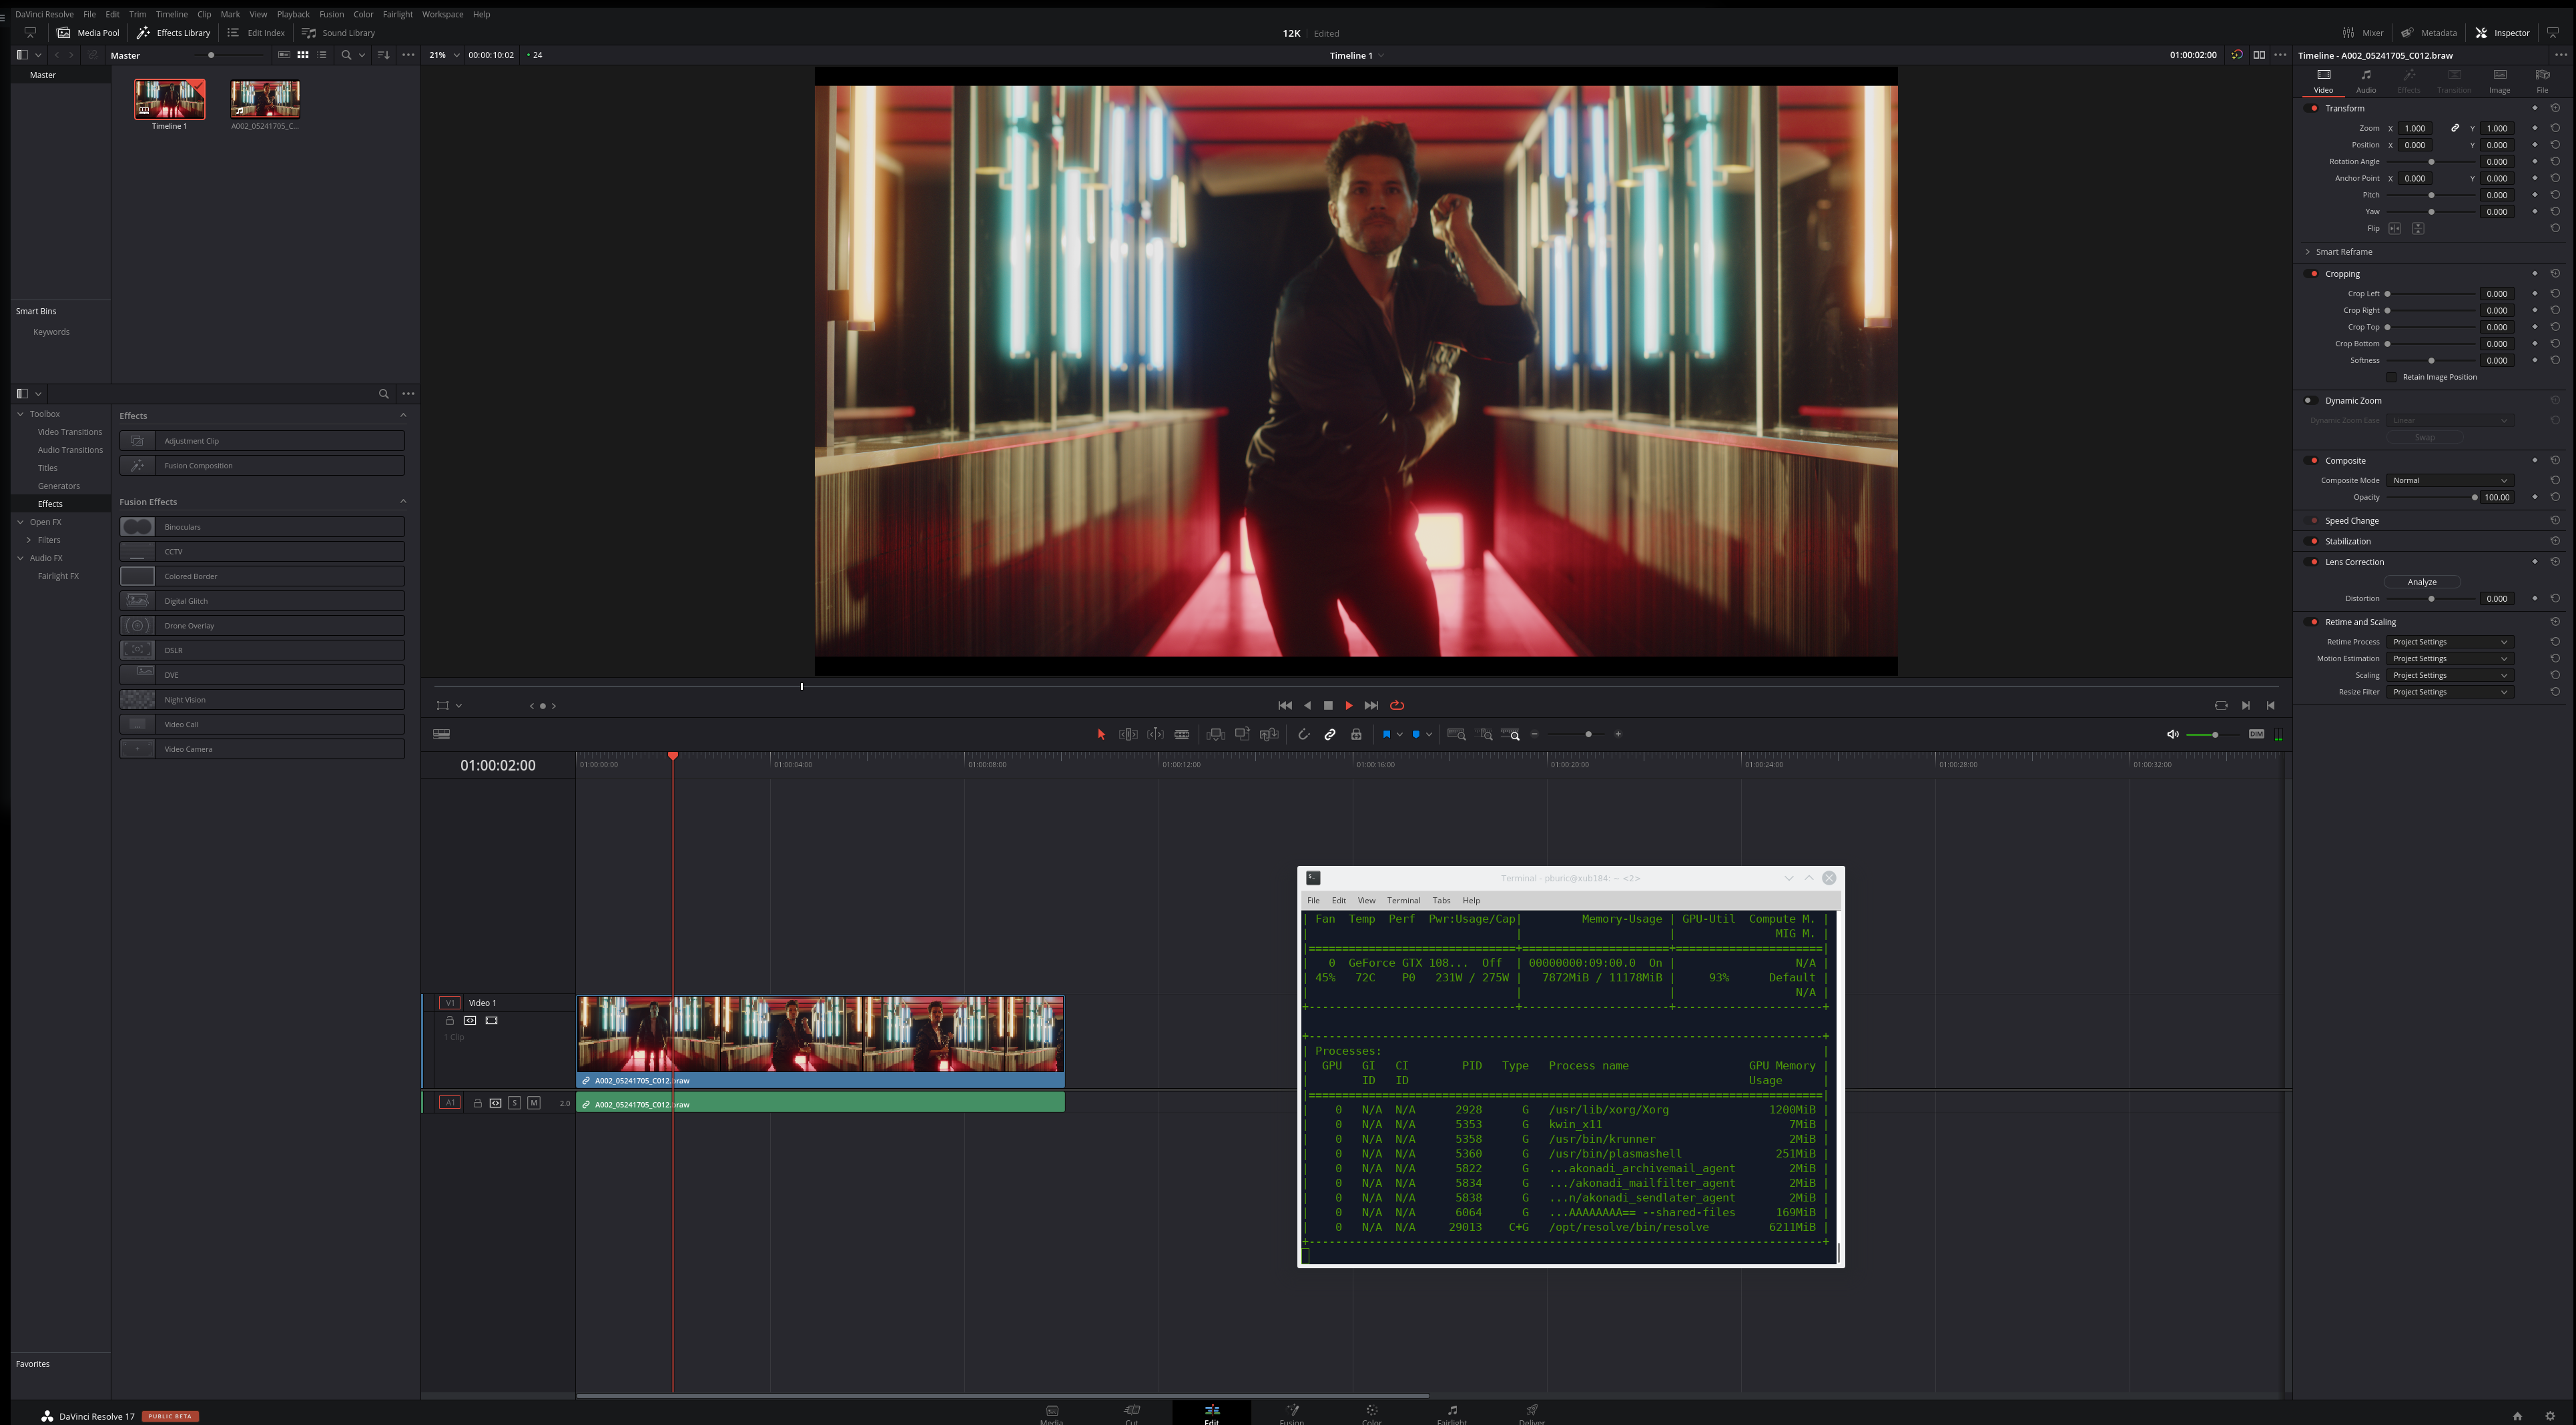Expand the Filters tree item

click(x=29, y=540)
